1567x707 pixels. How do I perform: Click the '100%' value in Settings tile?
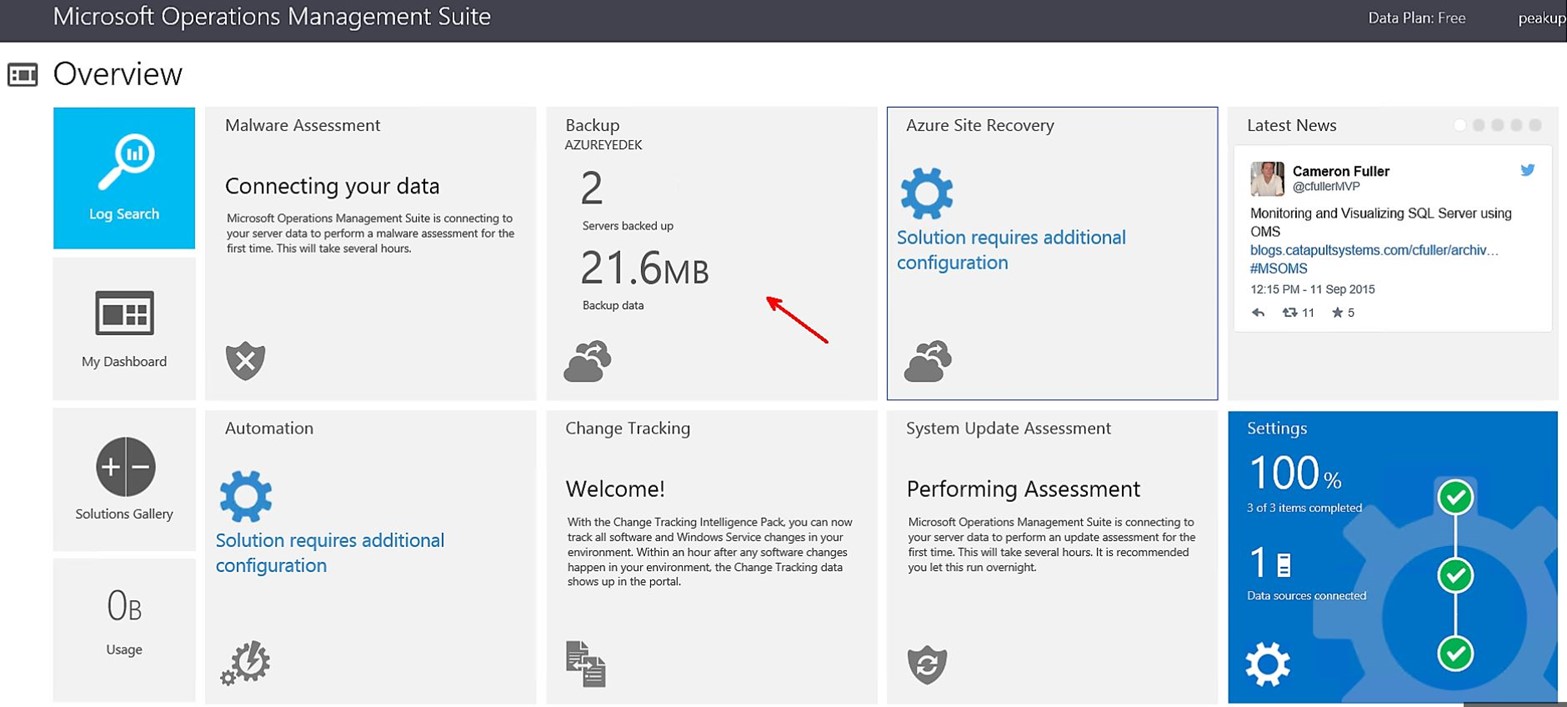[1294, 471]
